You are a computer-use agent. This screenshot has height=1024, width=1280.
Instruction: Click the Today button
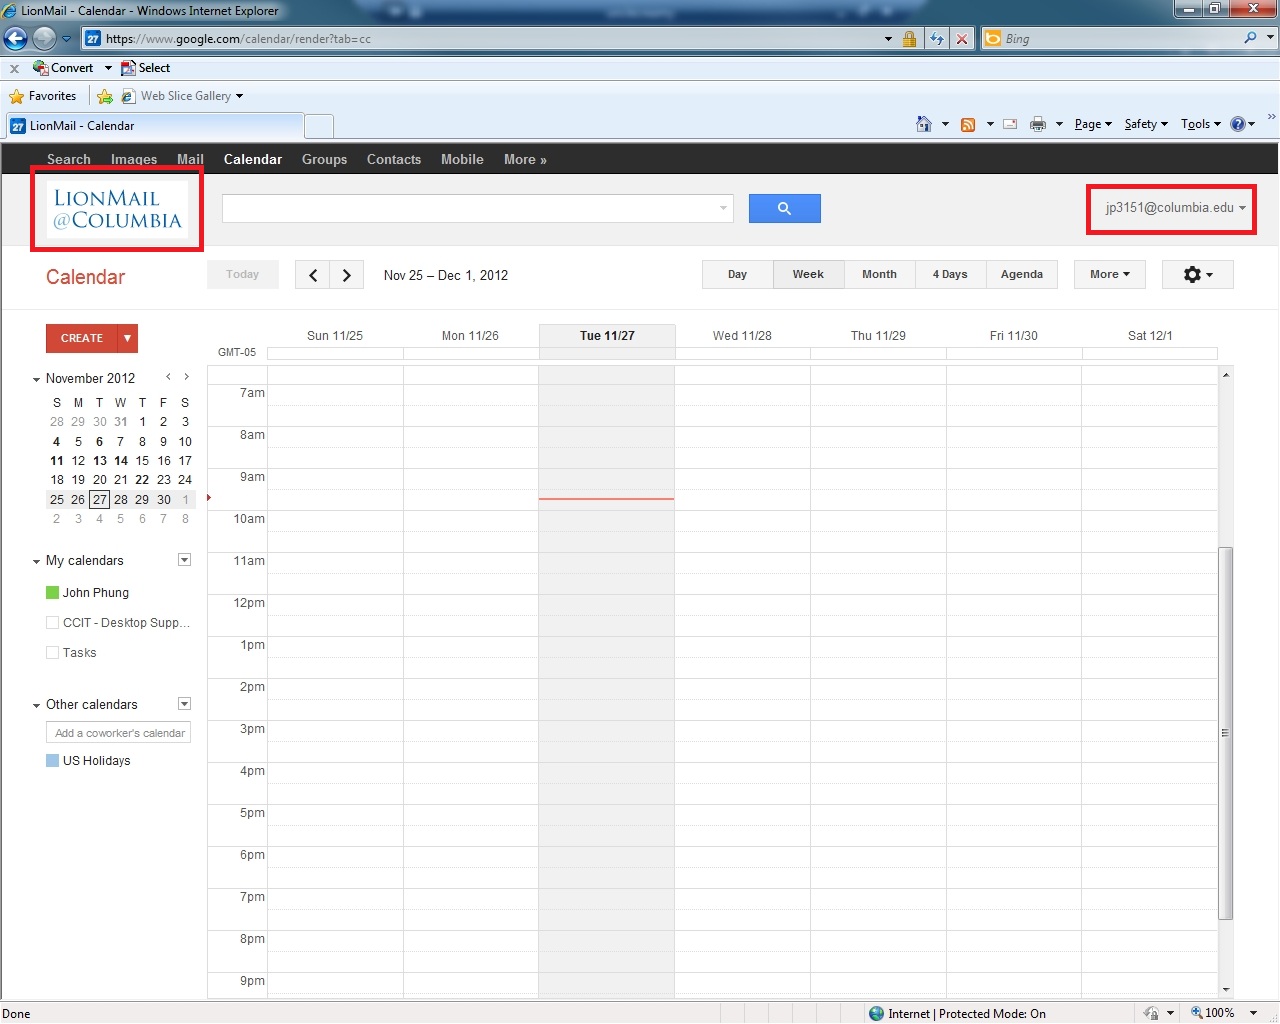(x=242, y=274)
